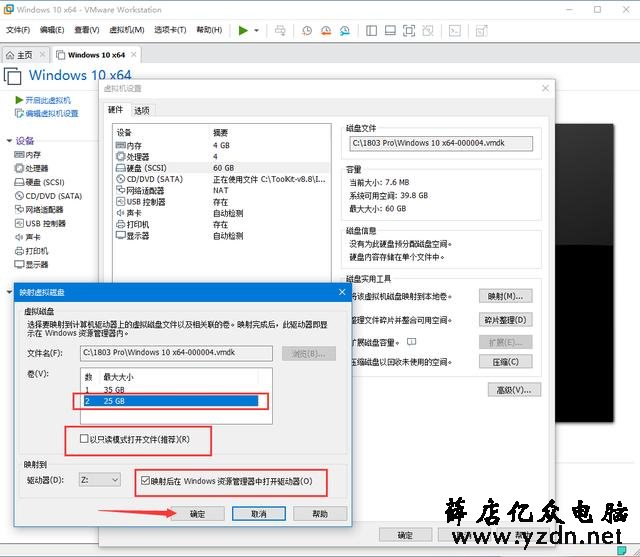Toggle the thumbnail bar view icon
Viewport: 640px width, 557px height.
pyautogui.click(x=390, y=31)
